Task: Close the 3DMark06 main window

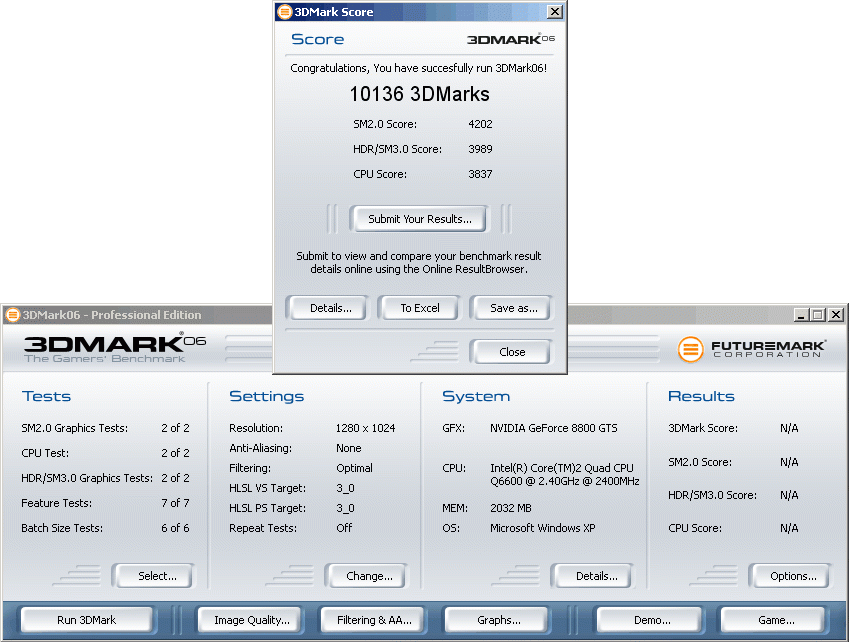Action: click(x=836, y=315)
